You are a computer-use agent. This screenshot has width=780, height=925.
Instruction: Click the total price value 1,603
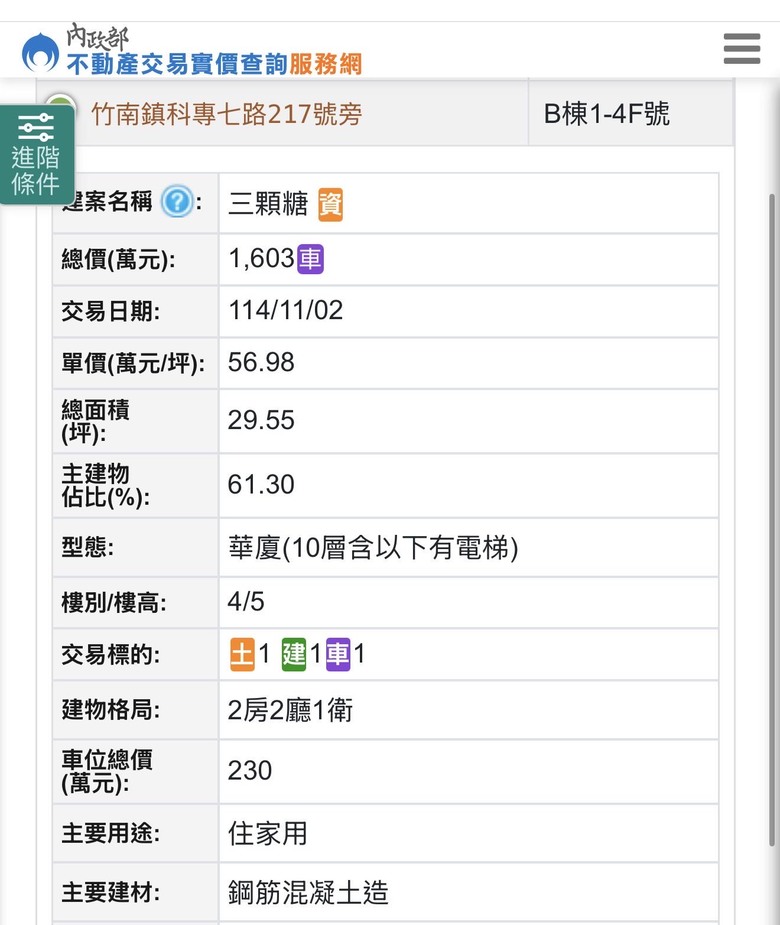pos(261,259)
